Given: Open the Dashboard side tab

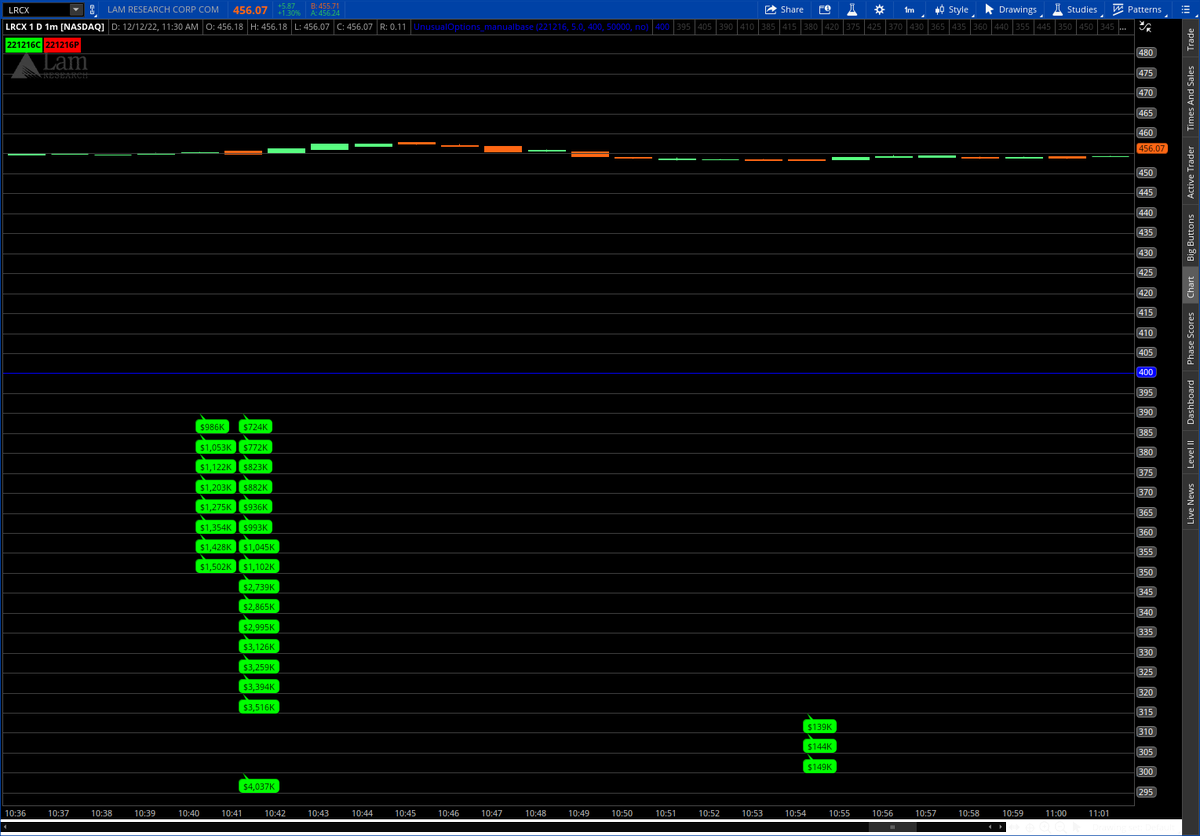Looking at the screenshot, I should (1190, 402).
